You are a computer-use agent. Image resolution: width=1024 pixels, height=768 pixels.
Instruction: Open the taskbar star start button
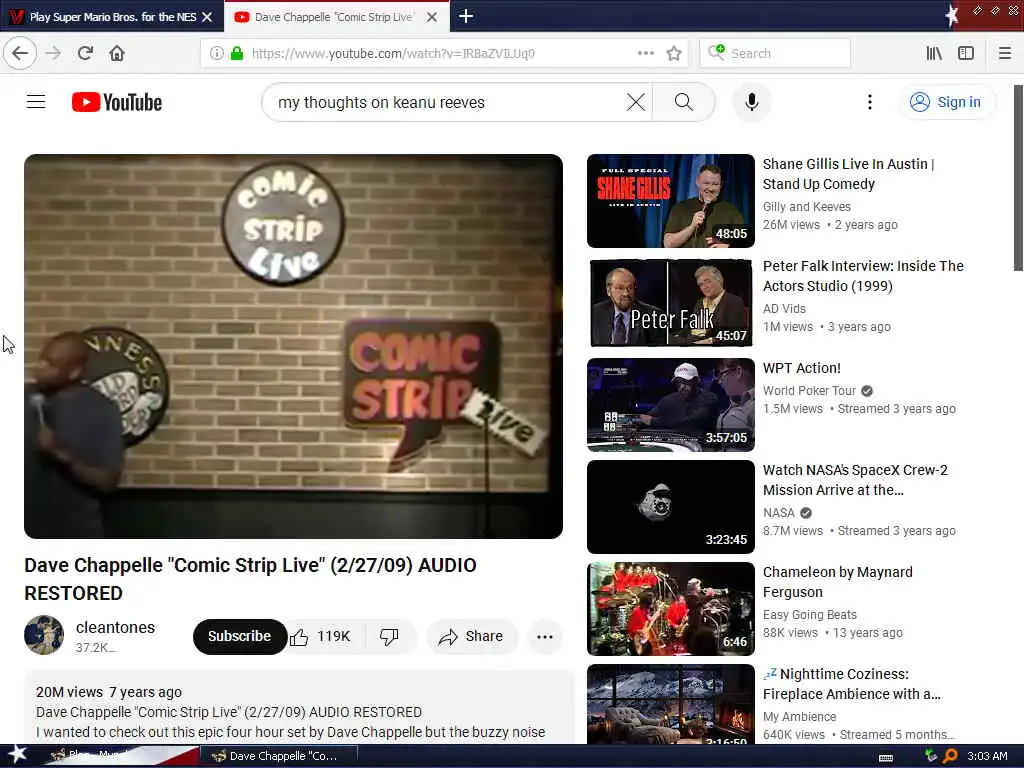(17, 755)
